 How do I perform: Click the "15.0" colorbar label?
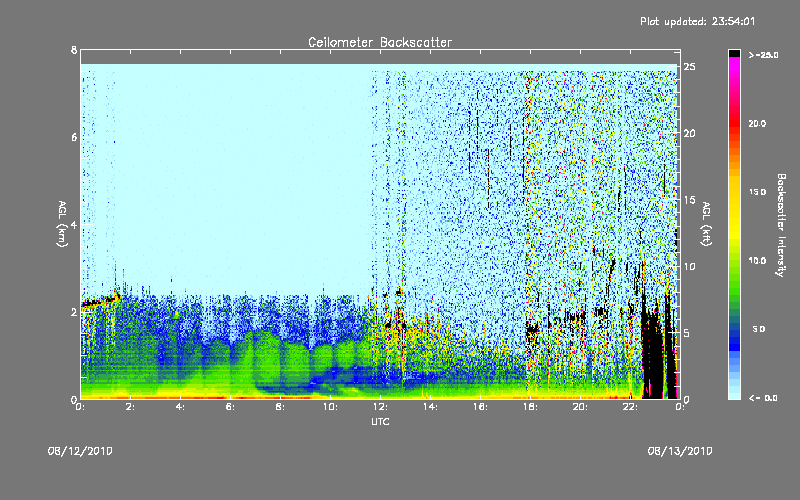(757, 192)
